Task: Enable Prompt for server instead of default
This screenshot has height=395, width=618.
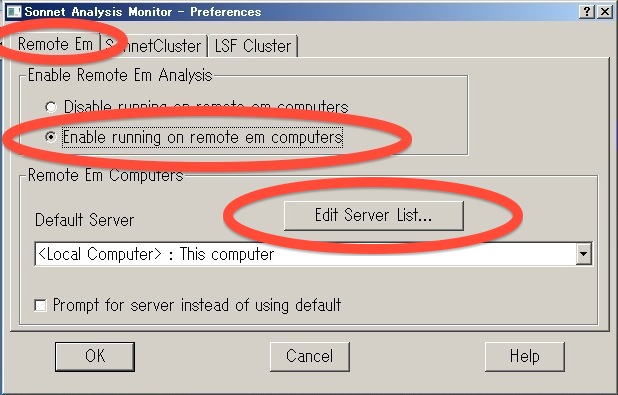Action: click(41, 305)
